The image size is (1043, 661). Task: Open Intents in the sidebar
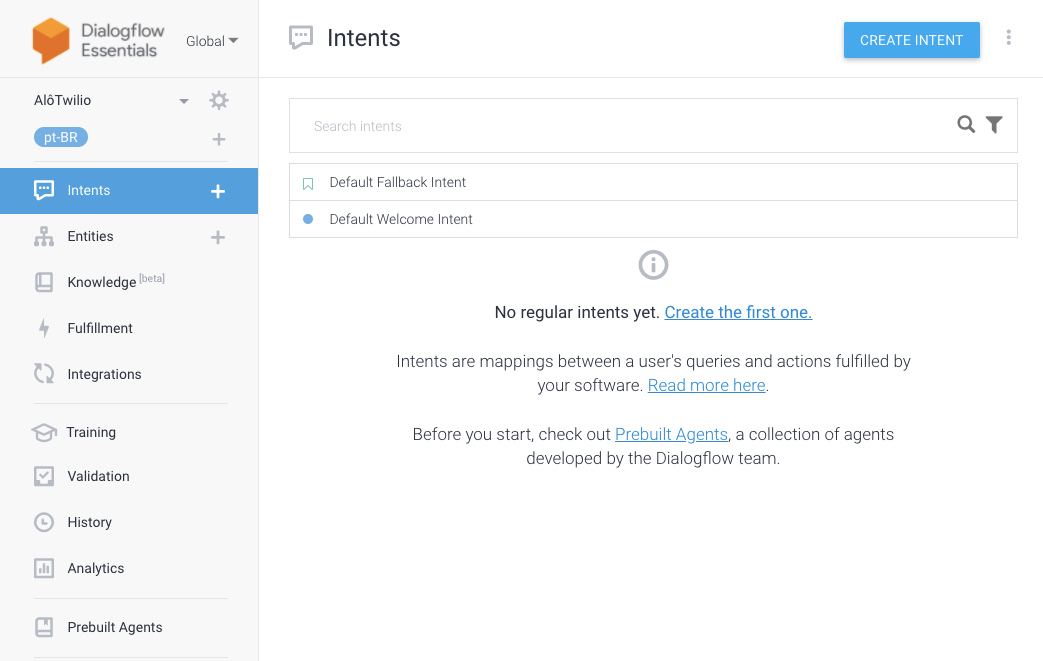(x=129, y=191)
